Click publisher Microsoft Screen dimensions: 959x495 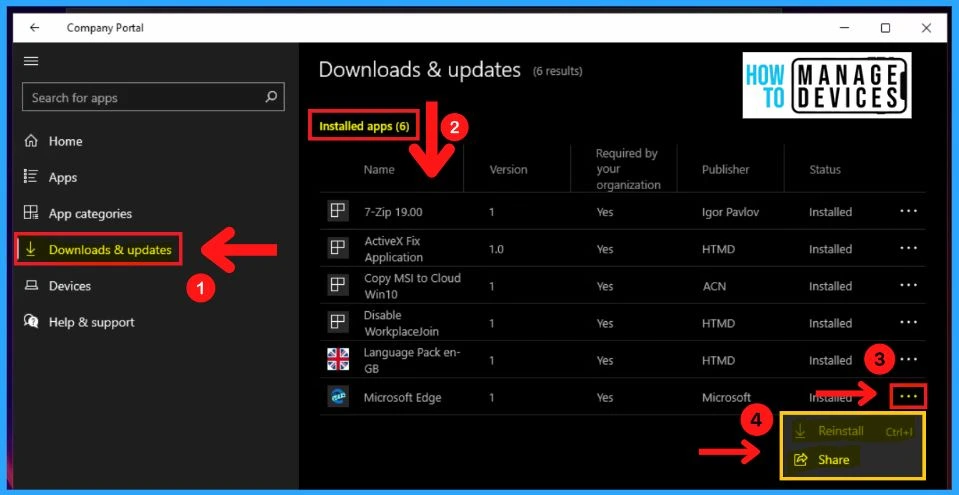[726, 398]
